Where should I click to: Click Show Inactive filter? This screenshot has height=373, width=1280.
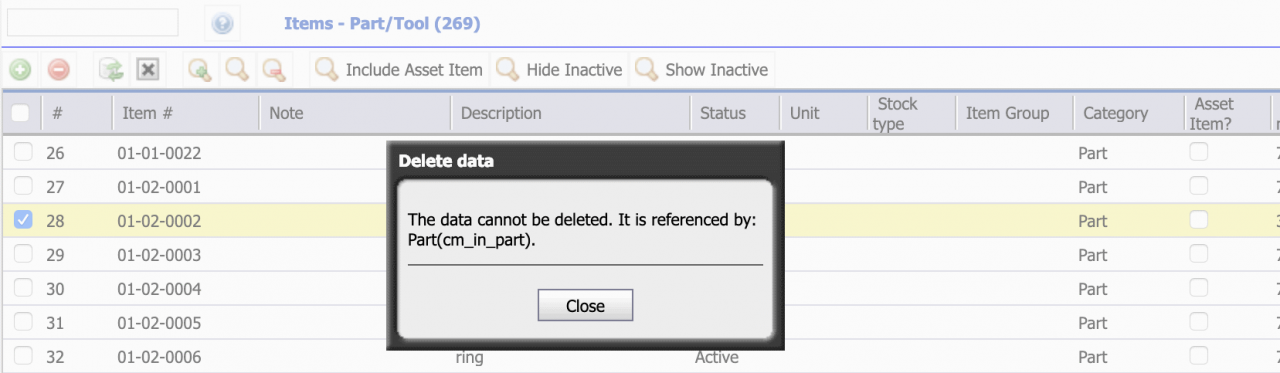tap(703, 70)
